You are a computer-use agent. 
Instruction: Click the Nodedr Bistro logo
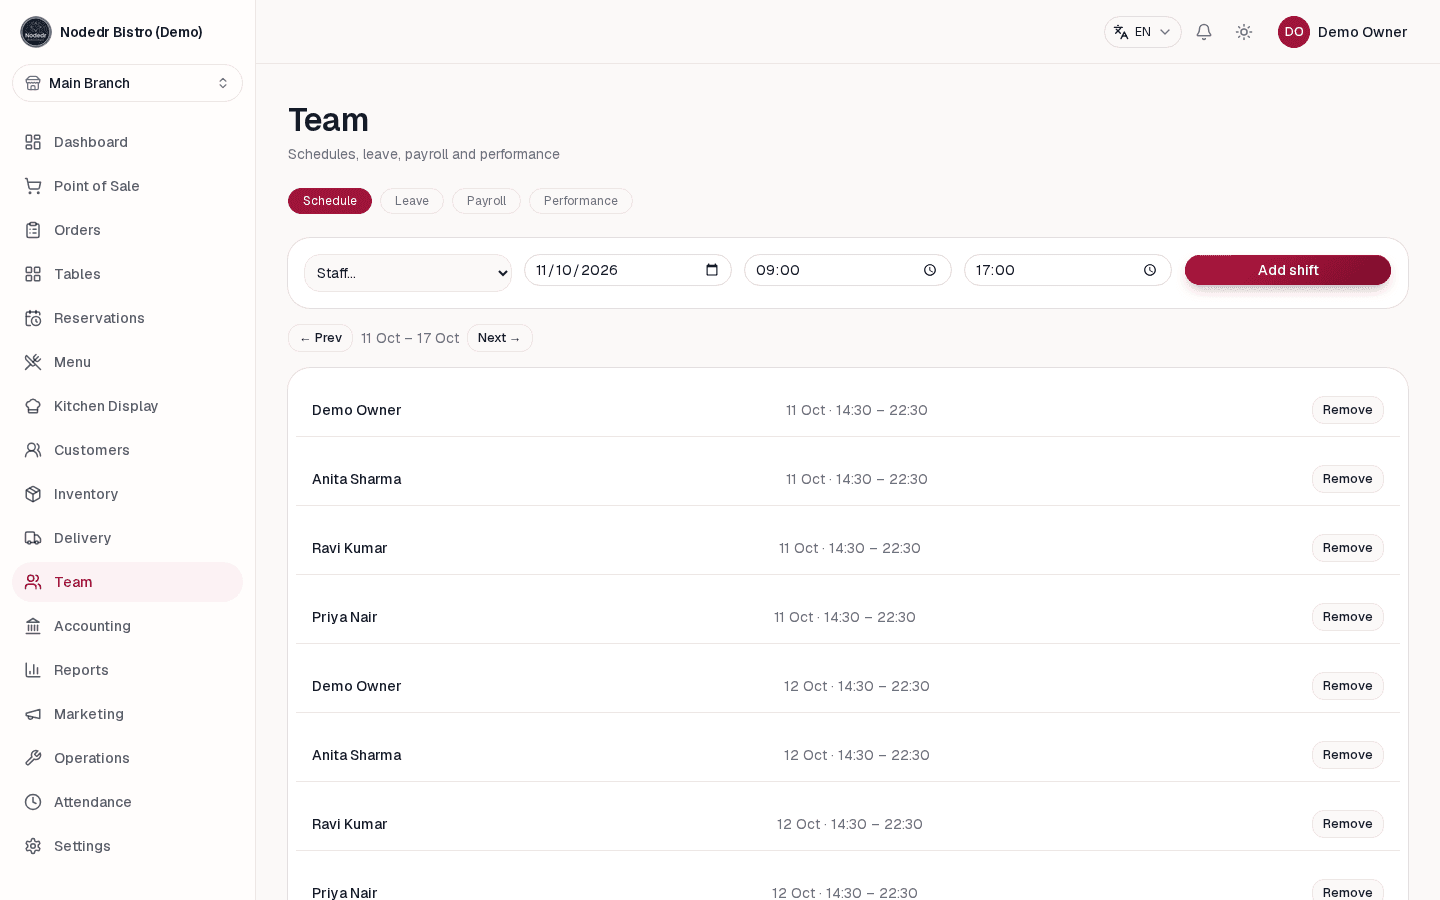[36, 32]
